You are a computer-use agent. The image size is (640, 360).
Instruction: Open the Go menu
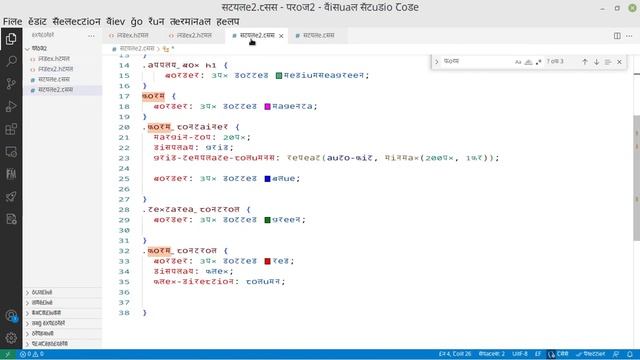[x=137, y=22]
